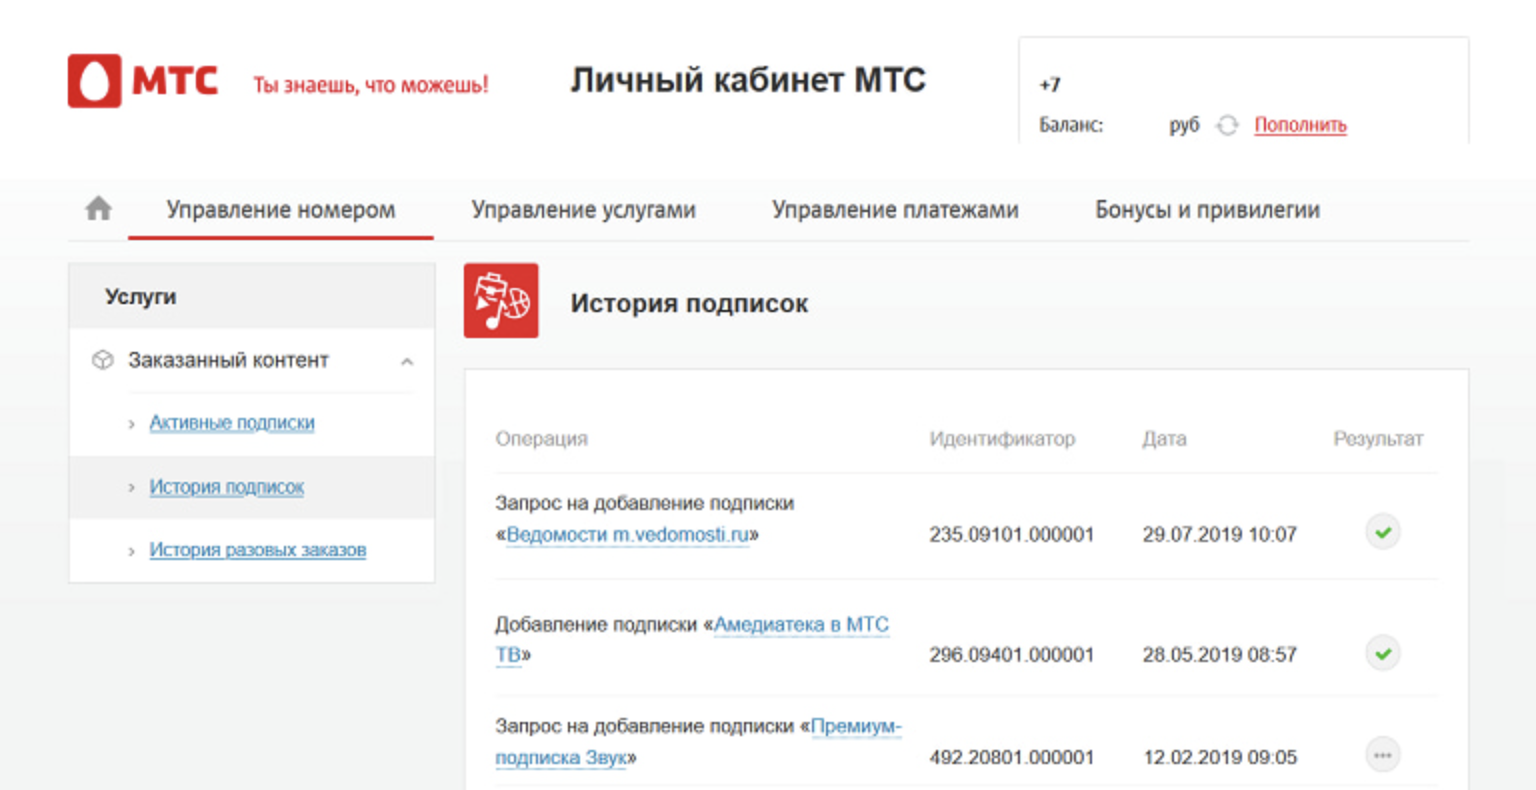The width and height of the screenshot is (1536, 790).
Task: Open the История подписок sidebar link
Action: 227,487
